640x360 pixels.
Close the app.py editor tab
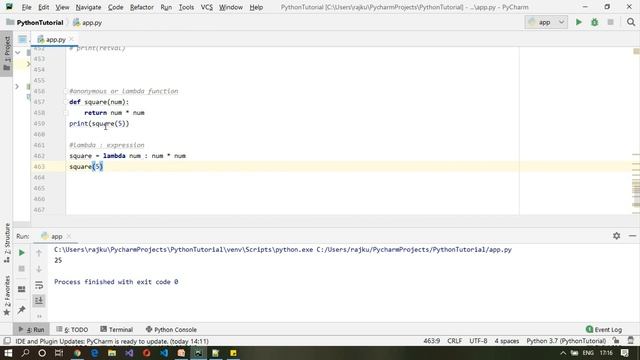[x=71, y=39]
